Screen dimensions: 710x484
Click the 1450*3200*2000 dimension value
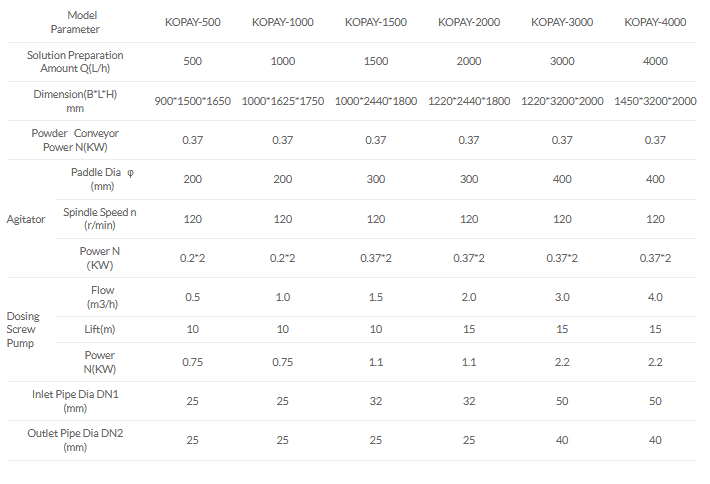tap(654, 101)
